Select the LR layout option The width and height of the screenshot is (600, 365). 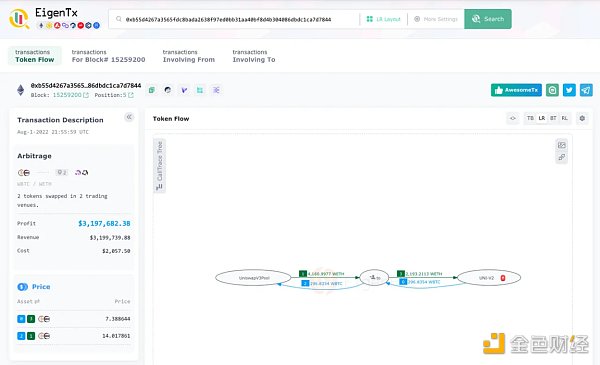pos(541,118)
